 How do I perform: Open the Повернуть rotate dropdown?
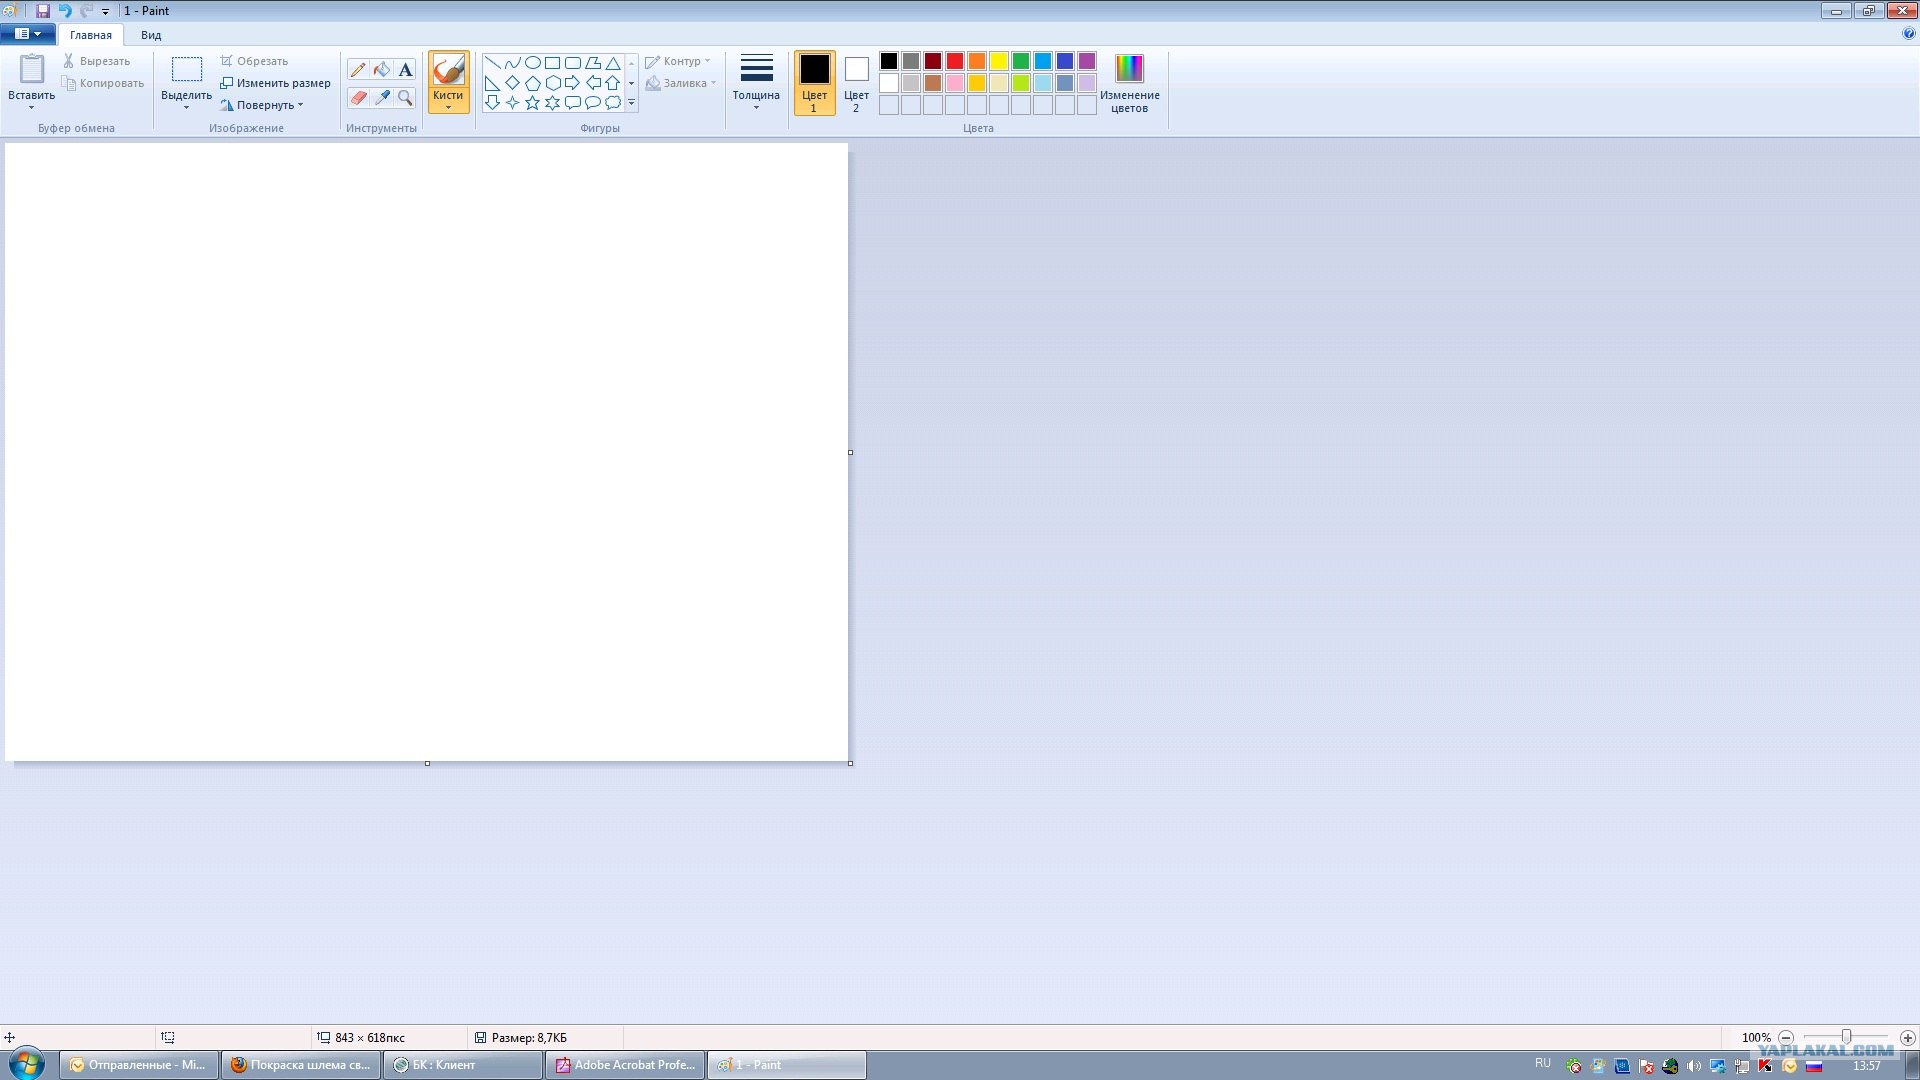point(262,105)
